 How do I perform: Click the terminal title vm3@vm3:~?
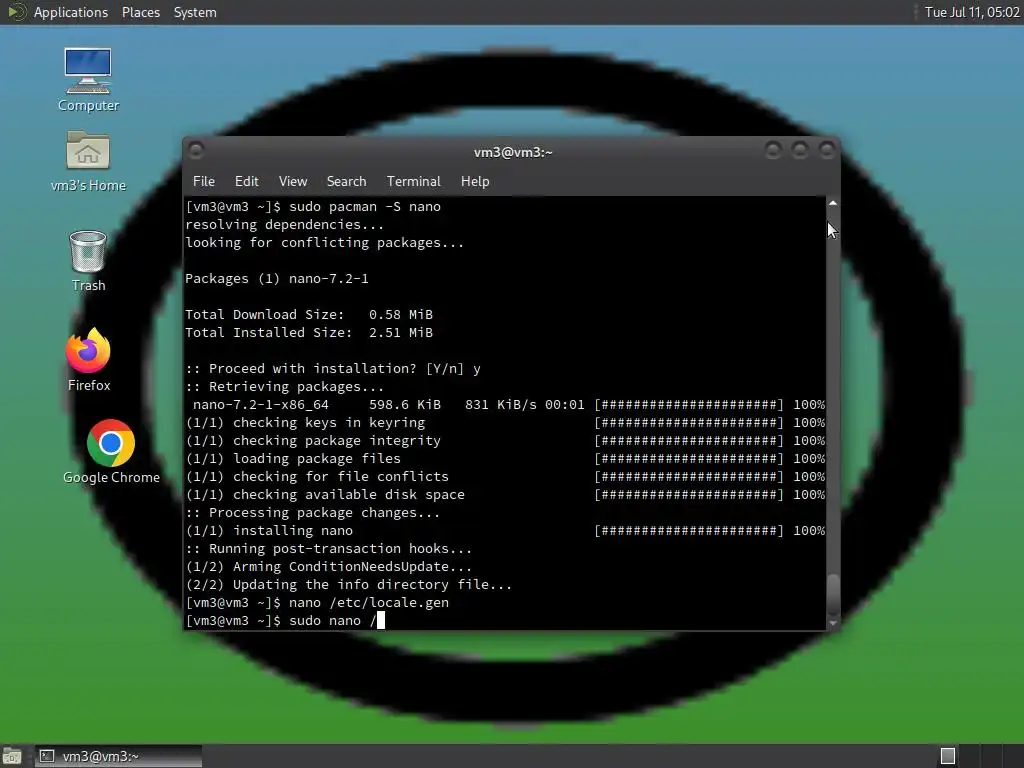click(513, 152)
